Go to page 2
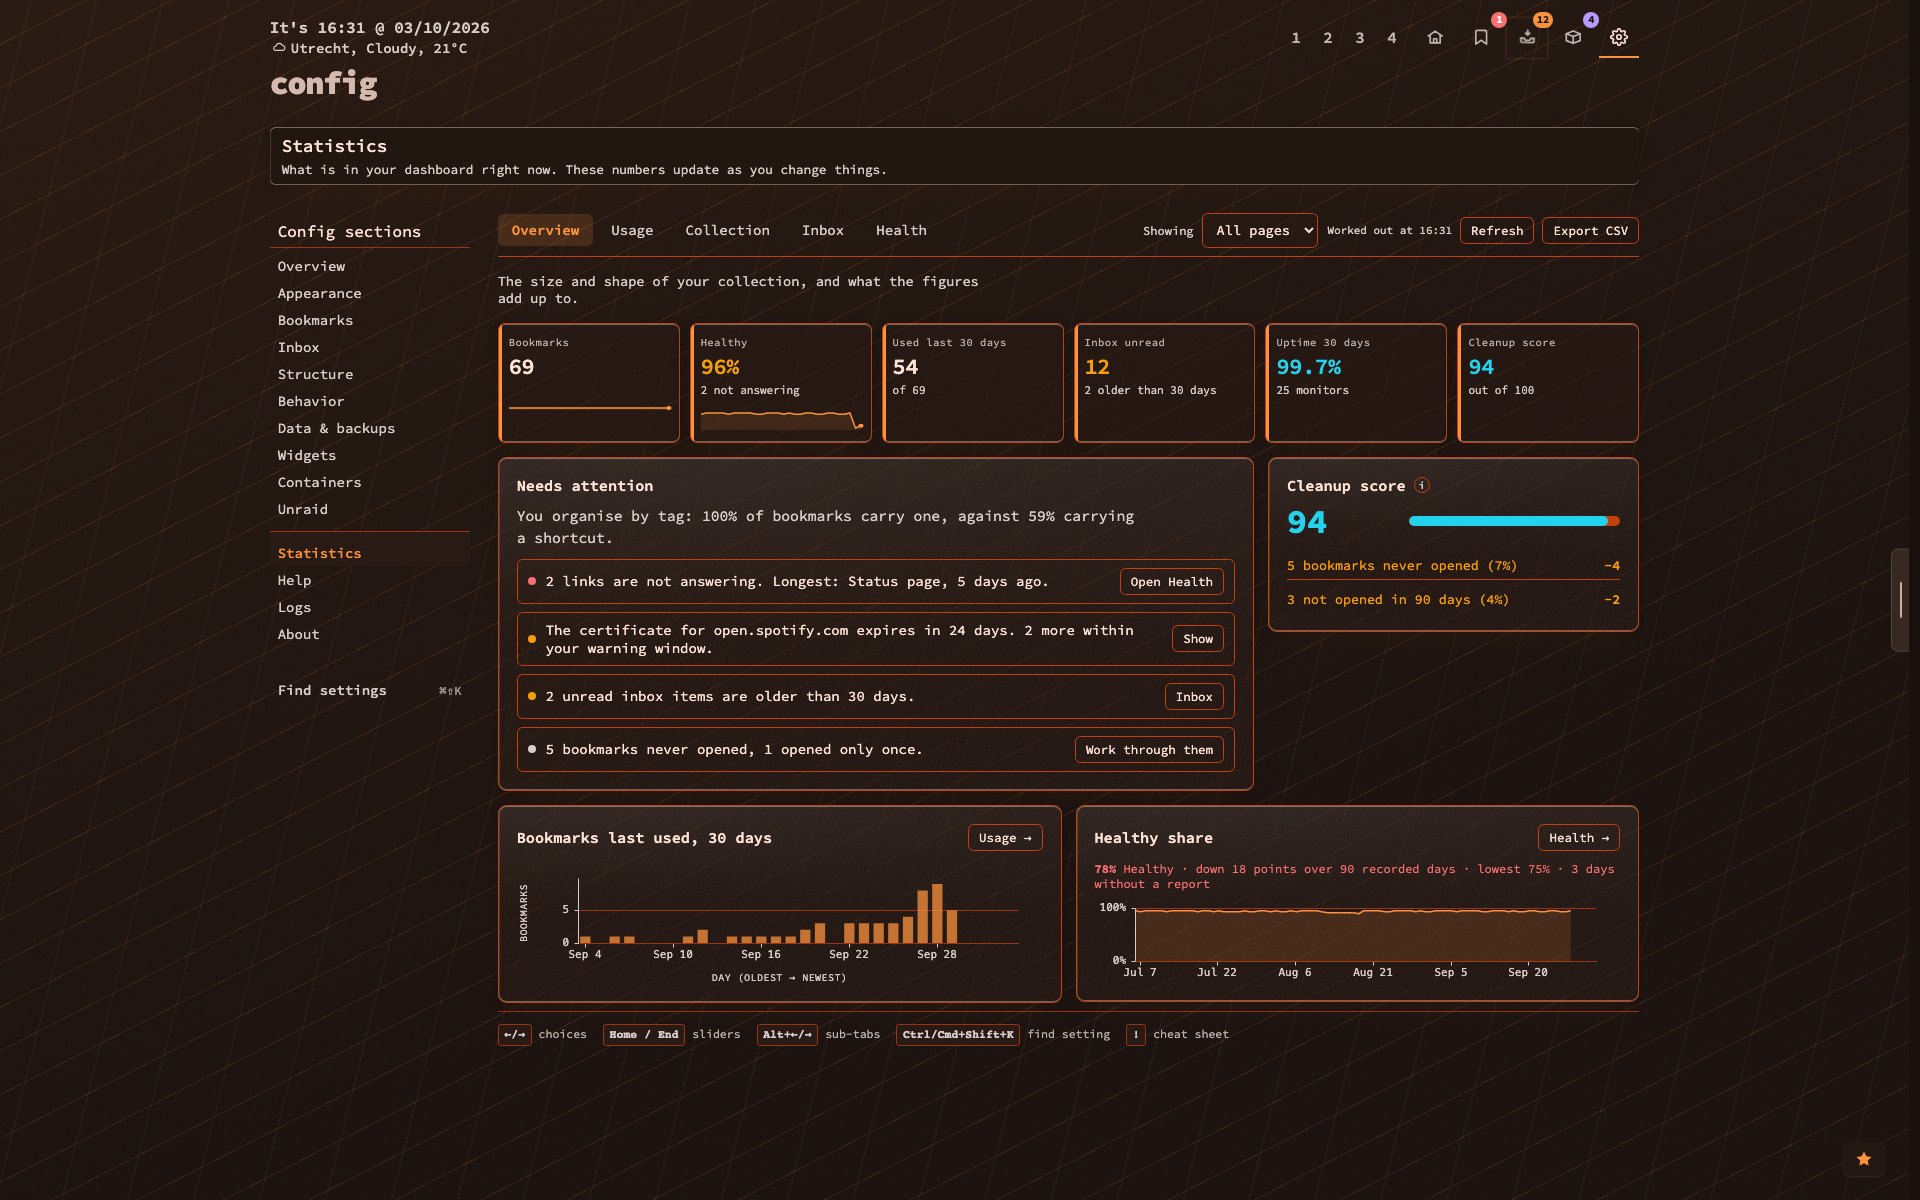Image resolution: width=1920 pixels, height=1200 pixels. click(x=1328, y=38)
